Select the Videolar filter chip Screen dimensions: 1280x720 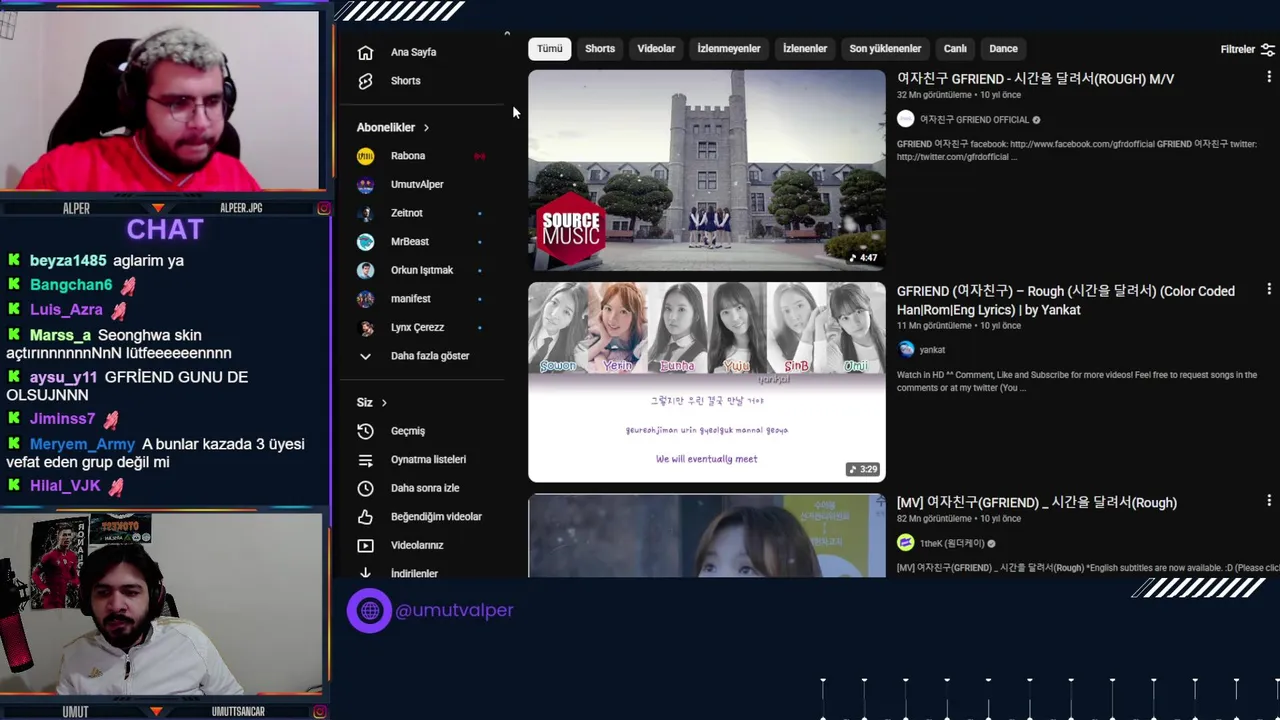pos(656,49)
